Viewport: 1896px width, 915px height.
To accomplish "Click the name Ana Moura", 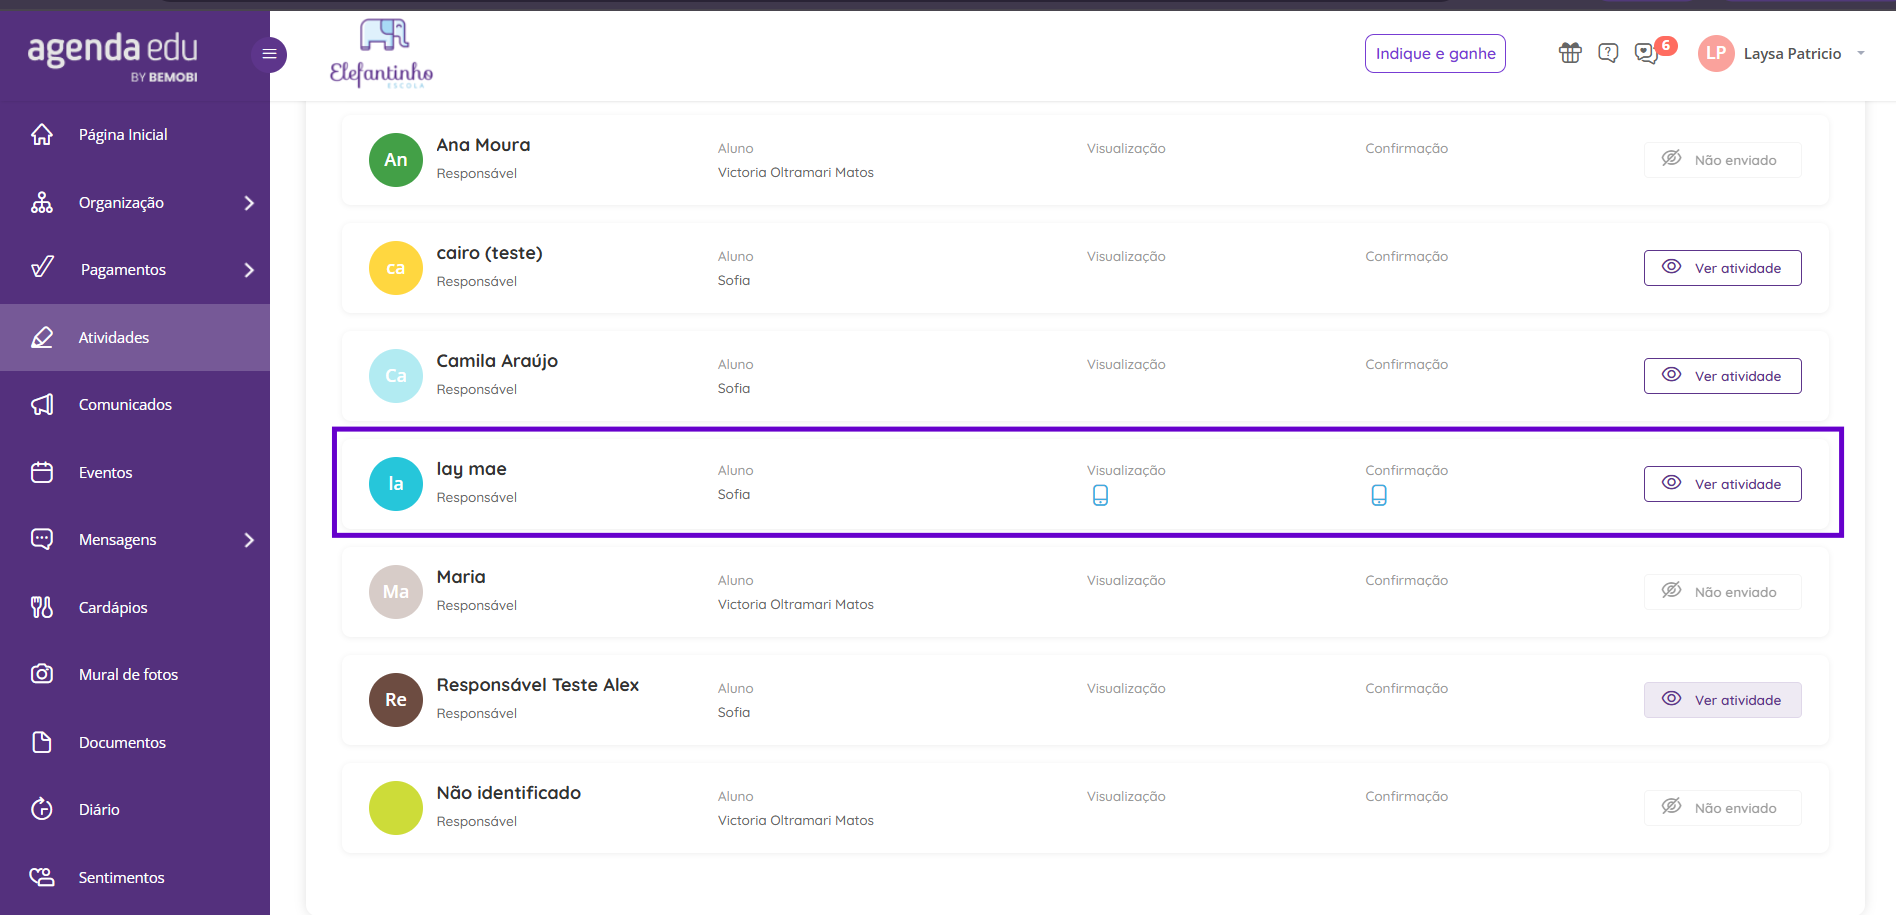I will tap(483, 145).
